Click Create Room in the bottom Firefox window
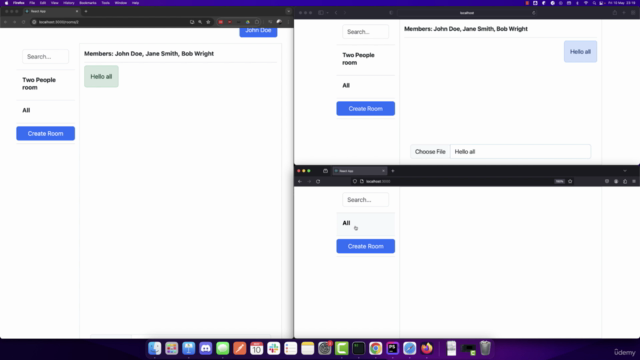The height and width of the screenshot is (360, 640). (x=365, y=246)
